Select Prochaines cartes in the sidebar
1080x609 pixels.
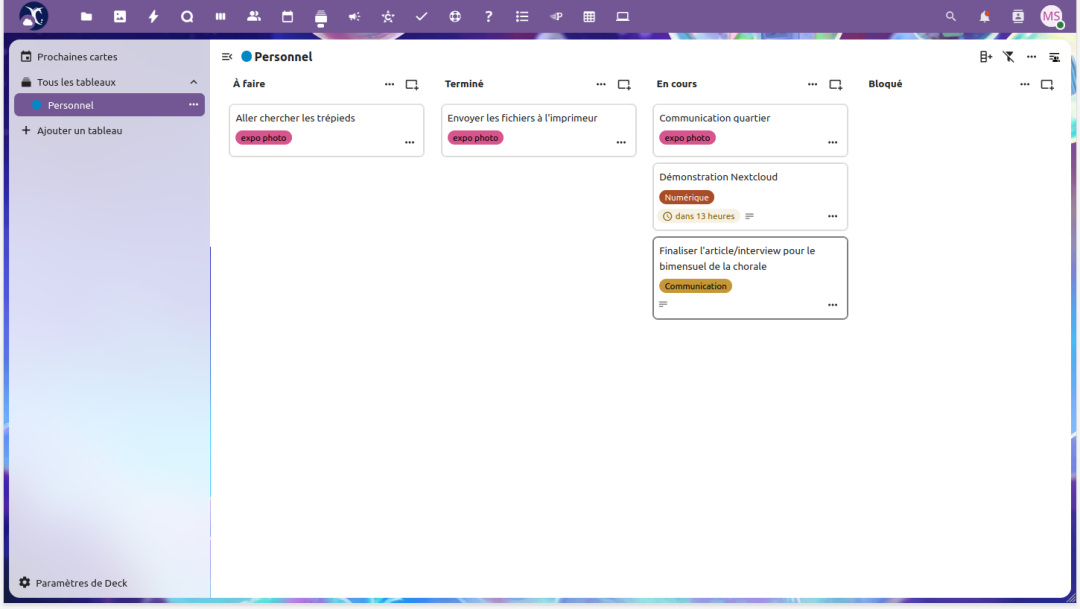tap(77, 57)
